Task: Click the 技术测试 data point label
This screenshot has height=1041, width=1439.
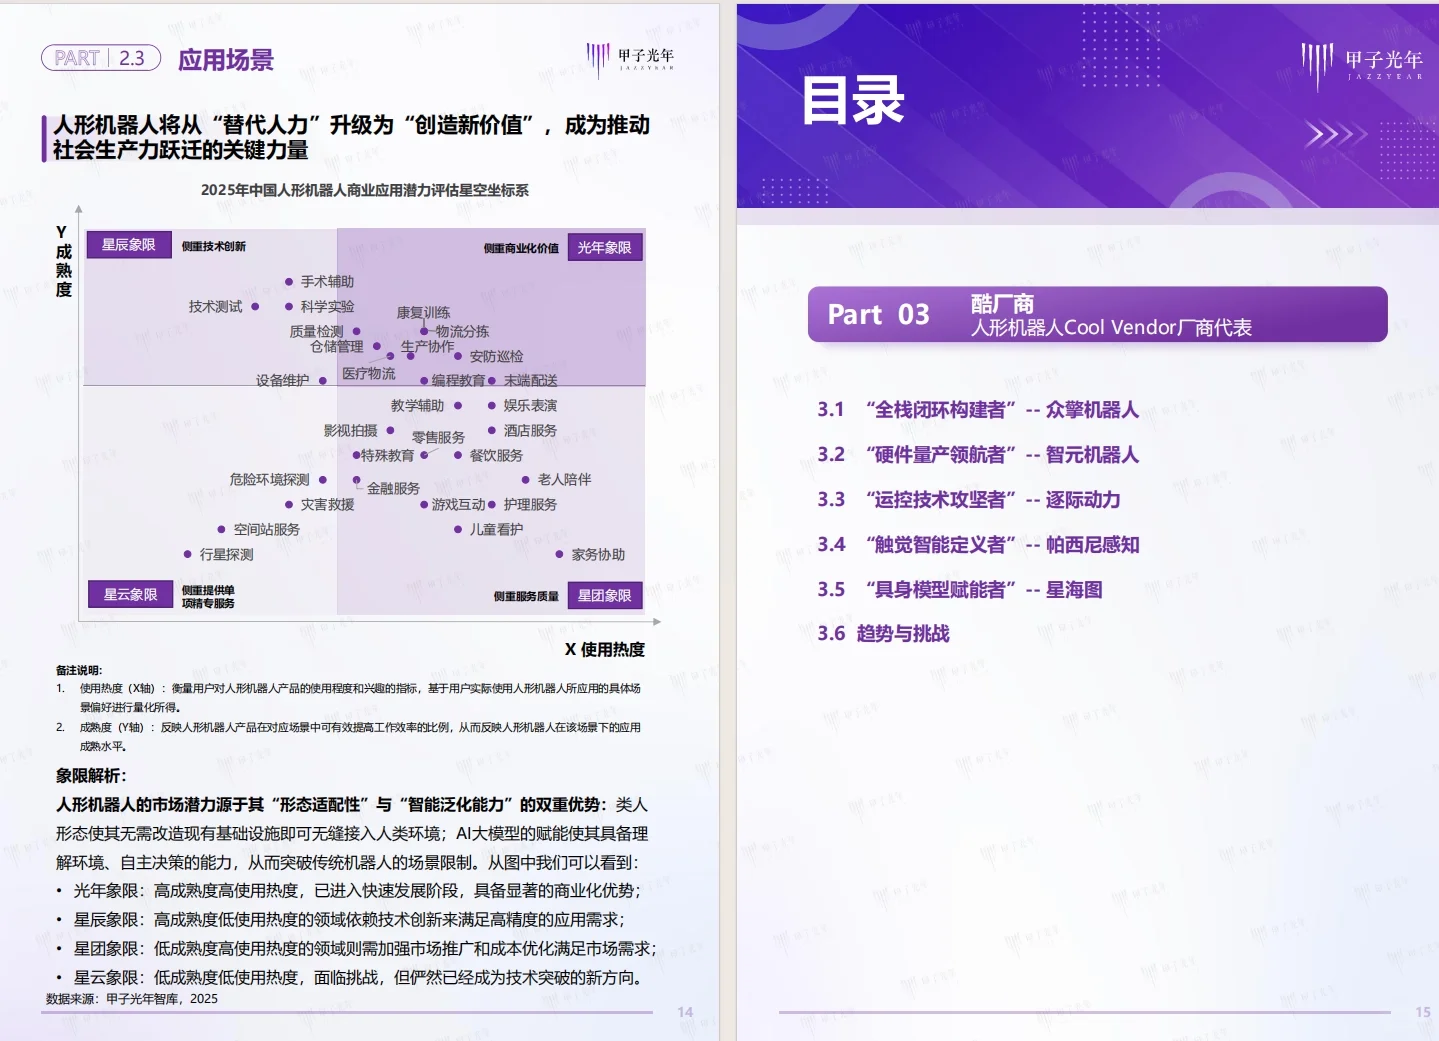Action: [x=215, y=307]
